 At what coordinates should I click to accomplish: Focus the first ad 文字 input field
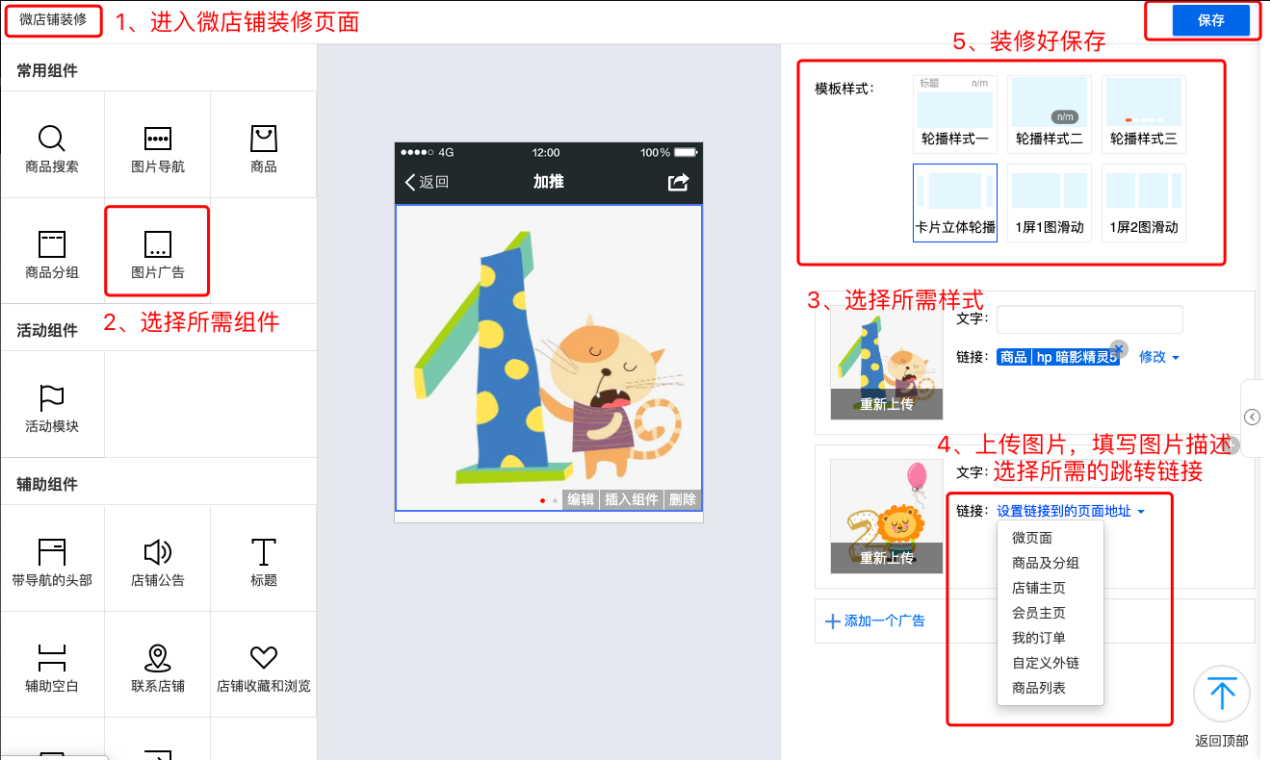[1089, 319]
